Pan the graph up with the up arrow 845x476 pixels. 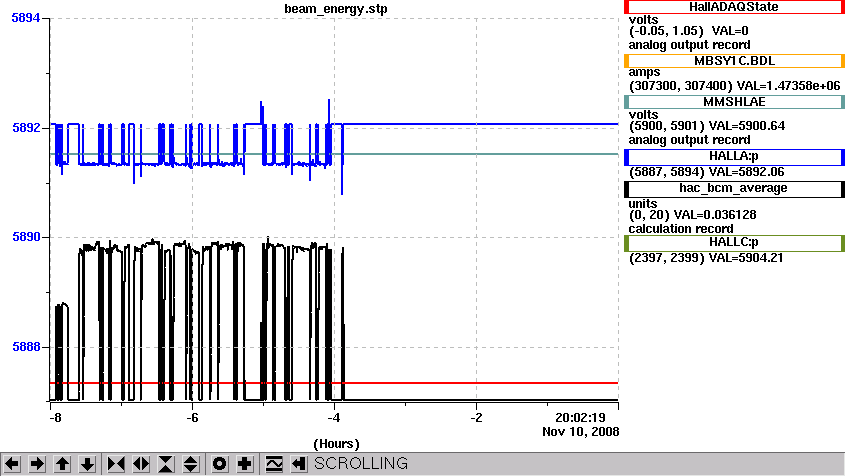coord(62,464)
